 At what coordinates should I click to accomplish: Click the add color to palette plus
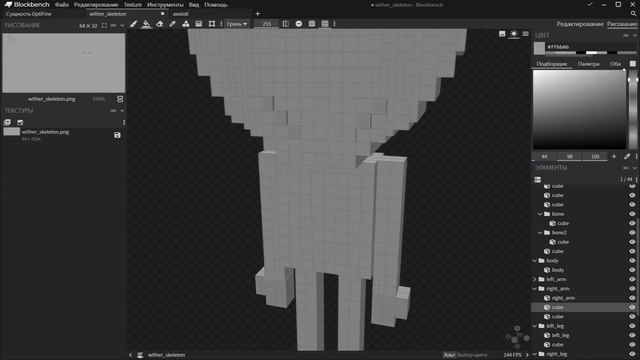point(614,156)
